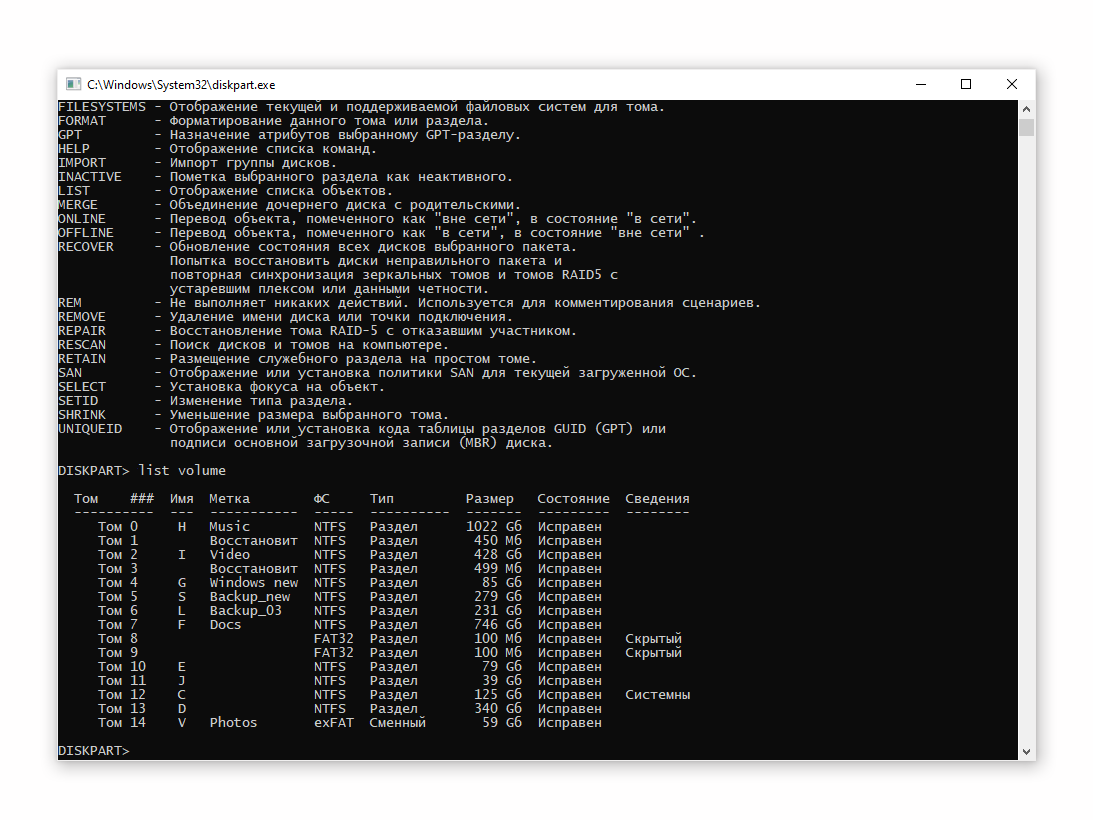Select the 'Docs' volume label
The height and width of the screenshot is (820, 1093).
point(225,625)
